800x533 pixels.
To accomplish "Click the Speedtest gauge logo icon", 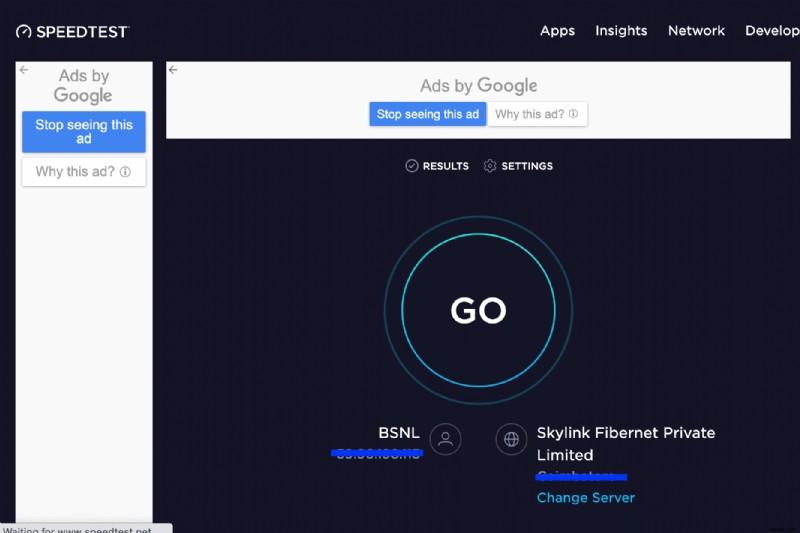I will [x=24, y=32].
